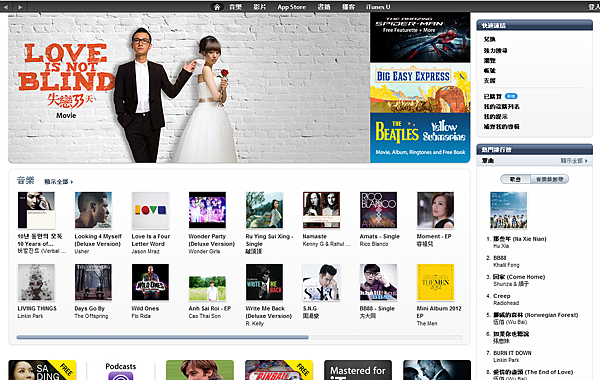Click the Wonder Girls artist link
600x380 pixels.
[x=204, y=251]
